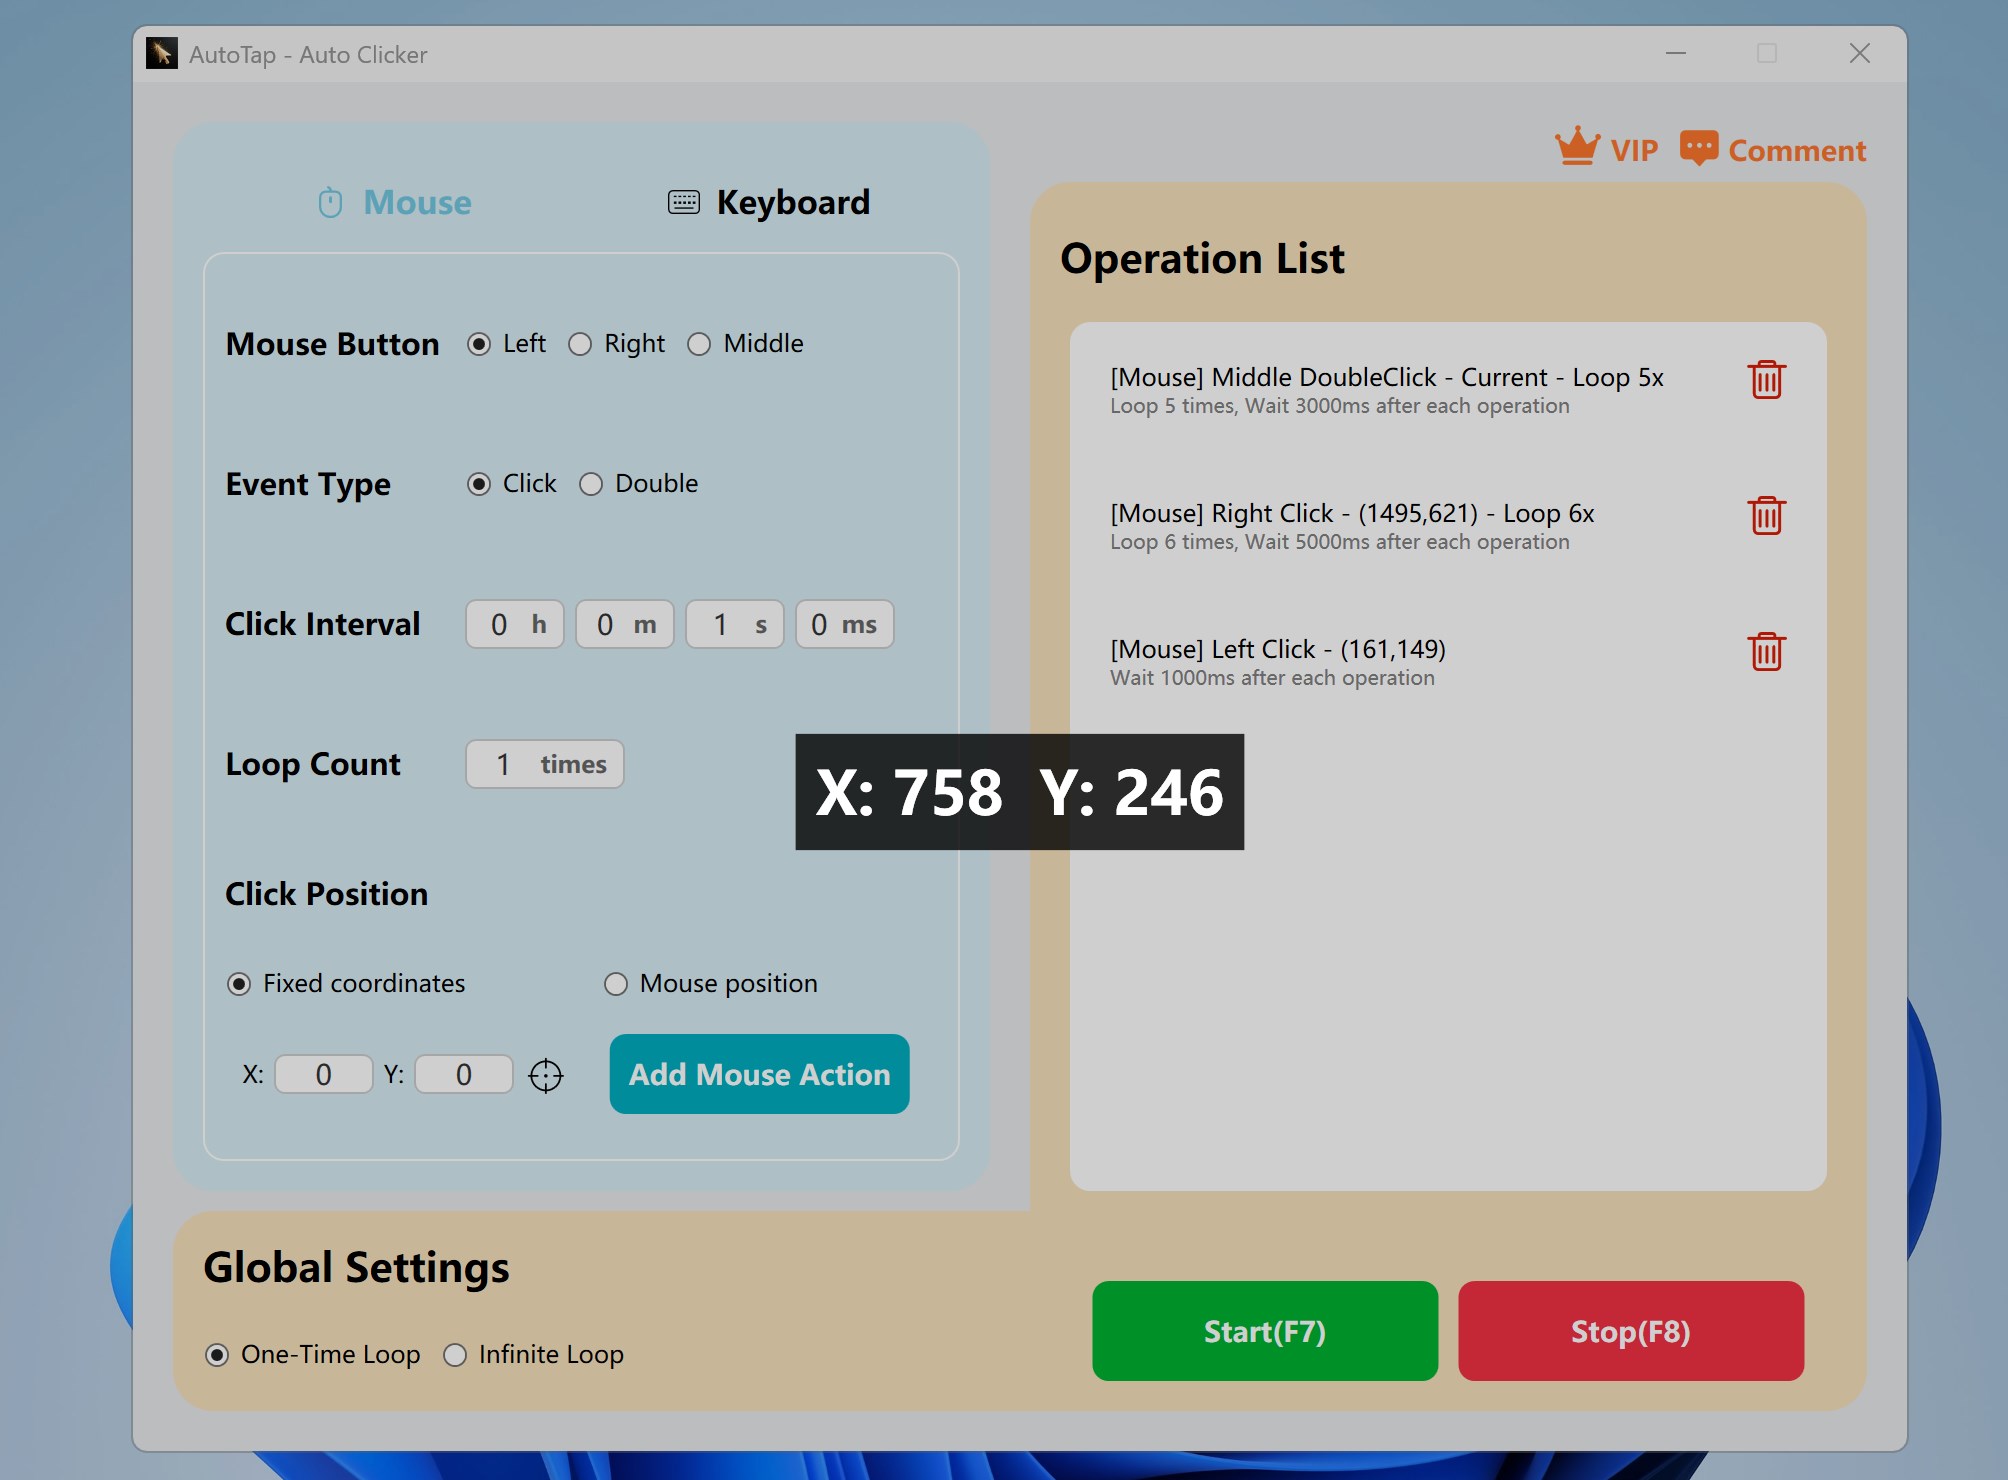Click the crosshair coordinate picker icon
Screen dimensions: 2008x1480
[x=546, y=1075]
